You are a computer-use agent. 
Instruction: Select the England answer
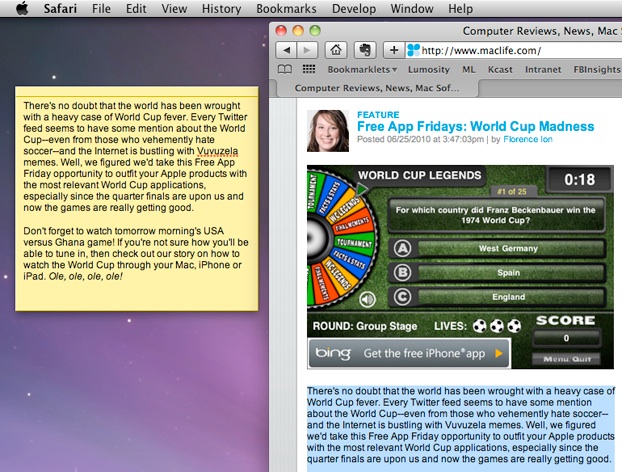pos(512,297)
